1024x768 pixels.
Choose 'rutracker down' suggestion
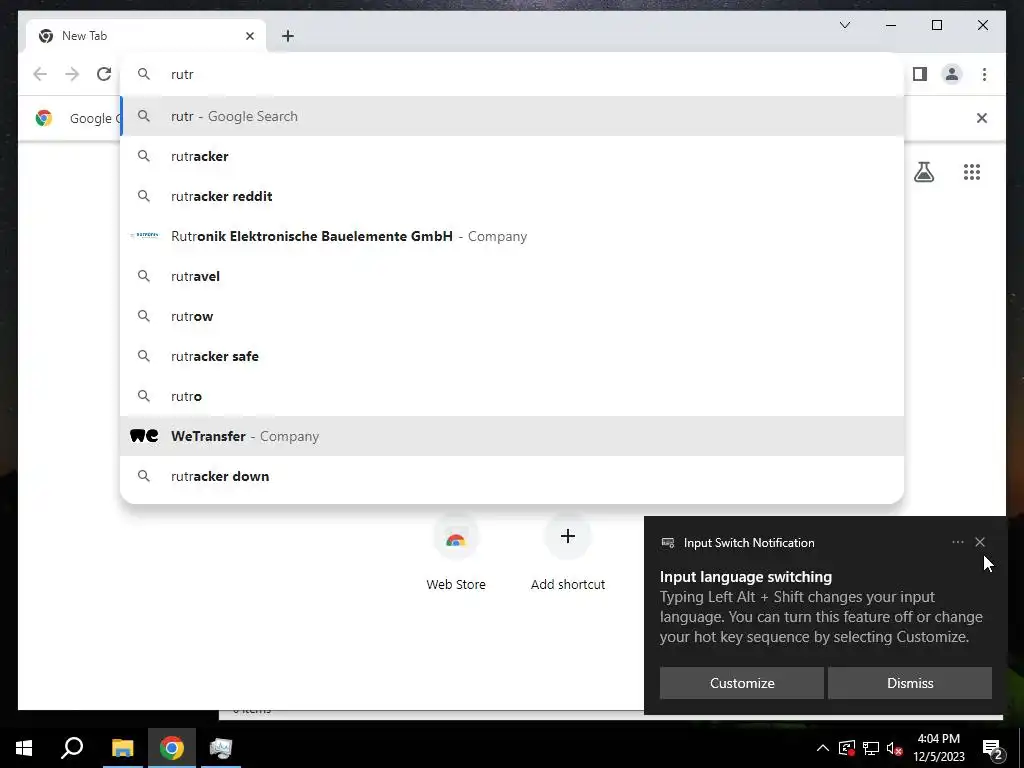(512, 476)
